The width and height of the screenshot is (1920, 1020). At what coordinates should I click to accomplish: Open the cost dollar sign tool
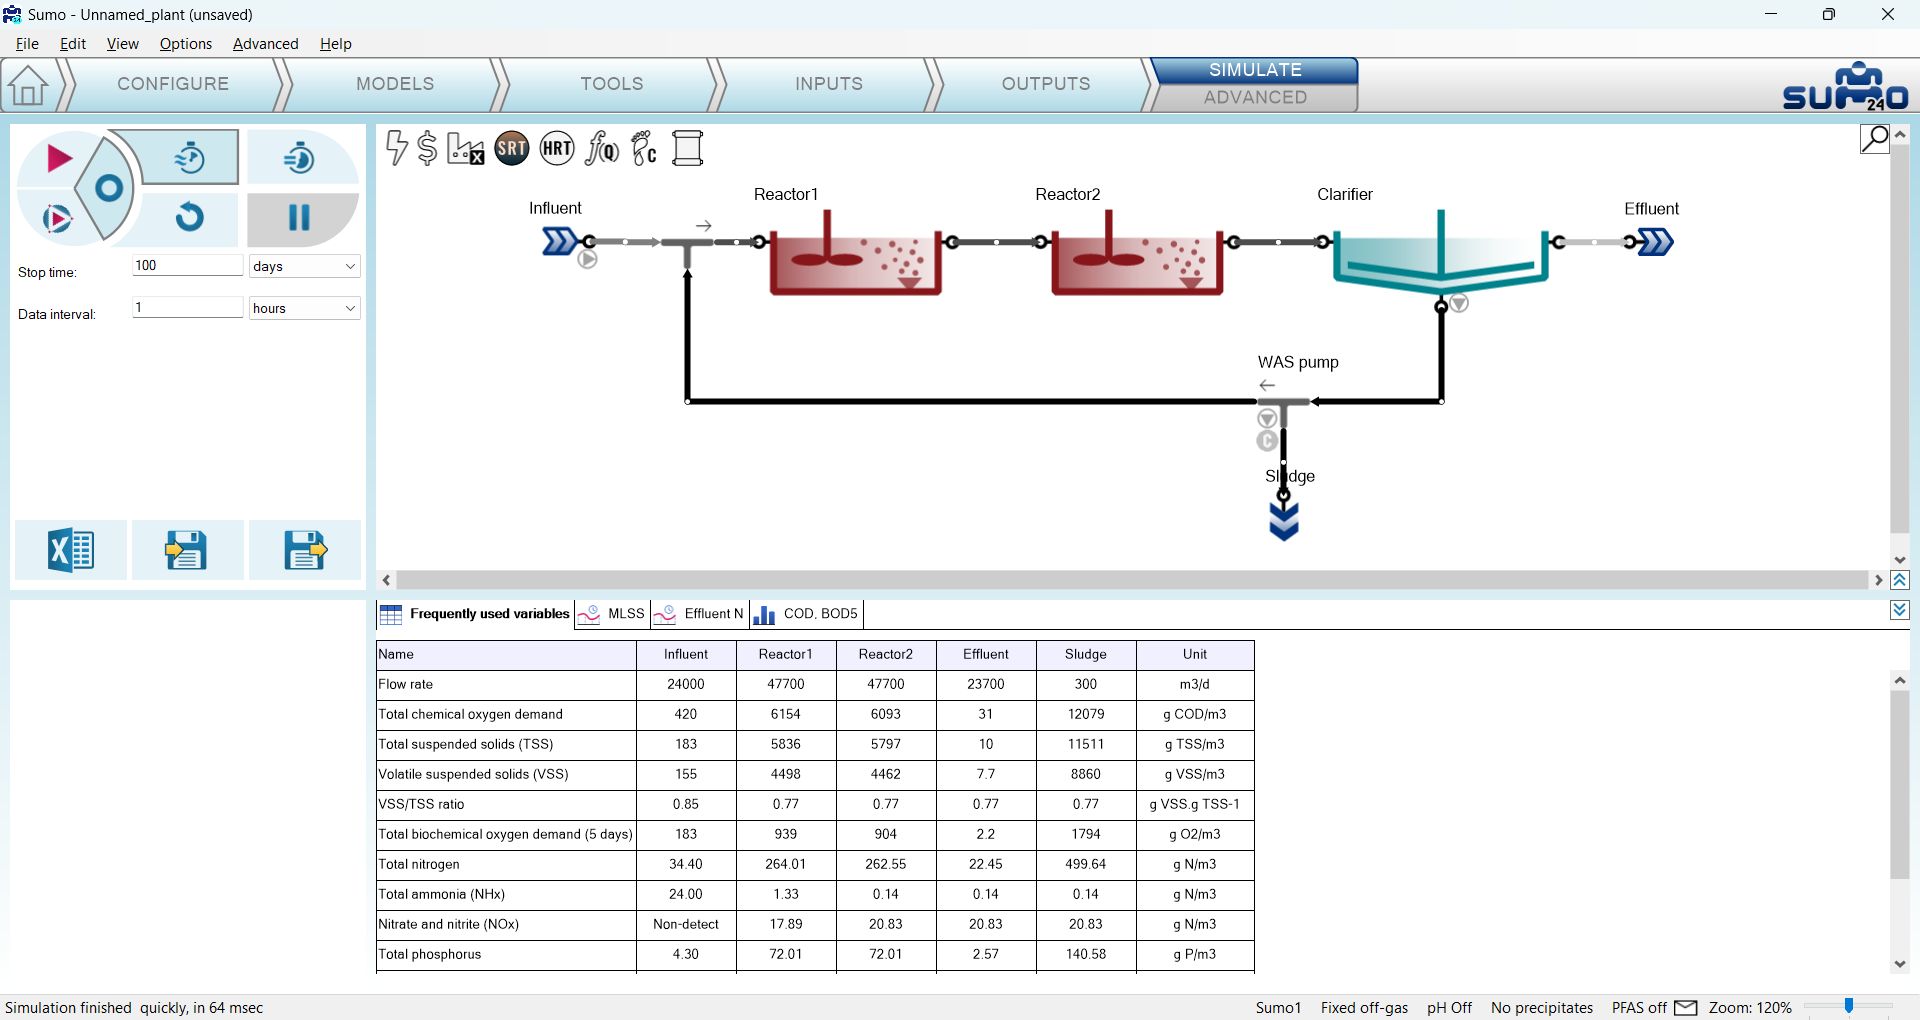(427, 148)
